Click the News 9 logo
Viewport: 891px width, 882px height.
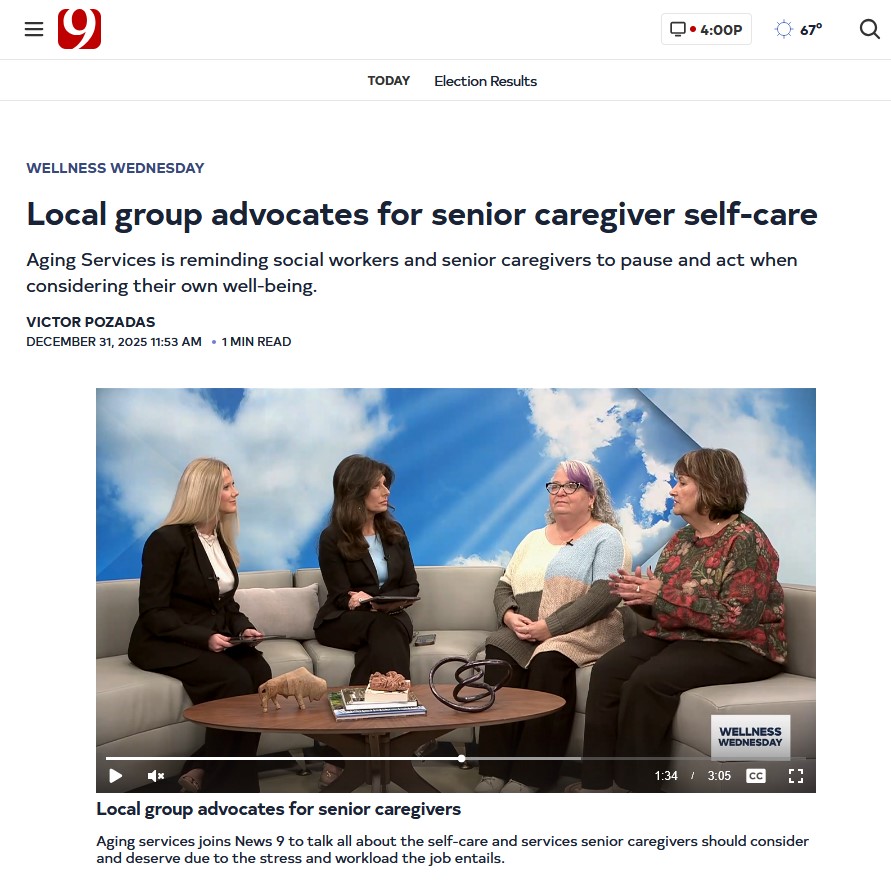click(x=80, y=29)
